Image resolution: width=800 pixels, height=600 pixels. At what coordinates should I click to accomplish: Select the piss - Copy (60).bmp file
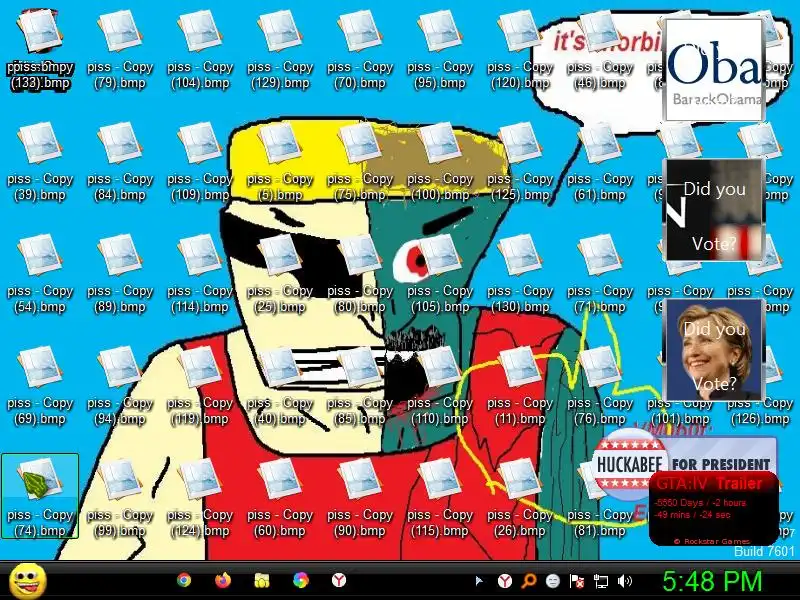pos(280,498)
